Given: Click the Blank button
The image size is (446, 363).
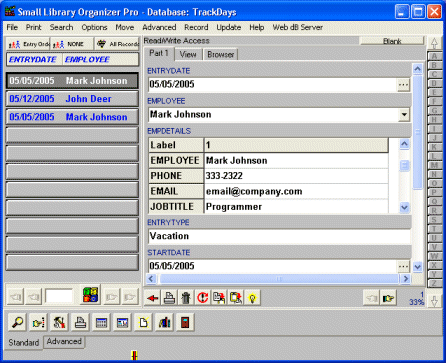Looking at the screenshot, I should click(x=392, y=41).
